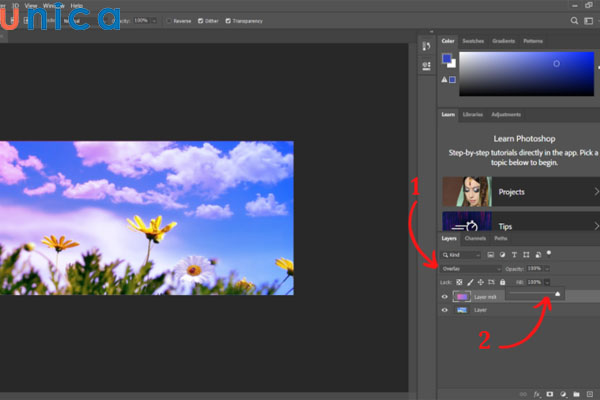Open the Overlay blend mode dropdown
Image resolution: width=600 pixels, height=400 pixels.
(x=470, y=269)
